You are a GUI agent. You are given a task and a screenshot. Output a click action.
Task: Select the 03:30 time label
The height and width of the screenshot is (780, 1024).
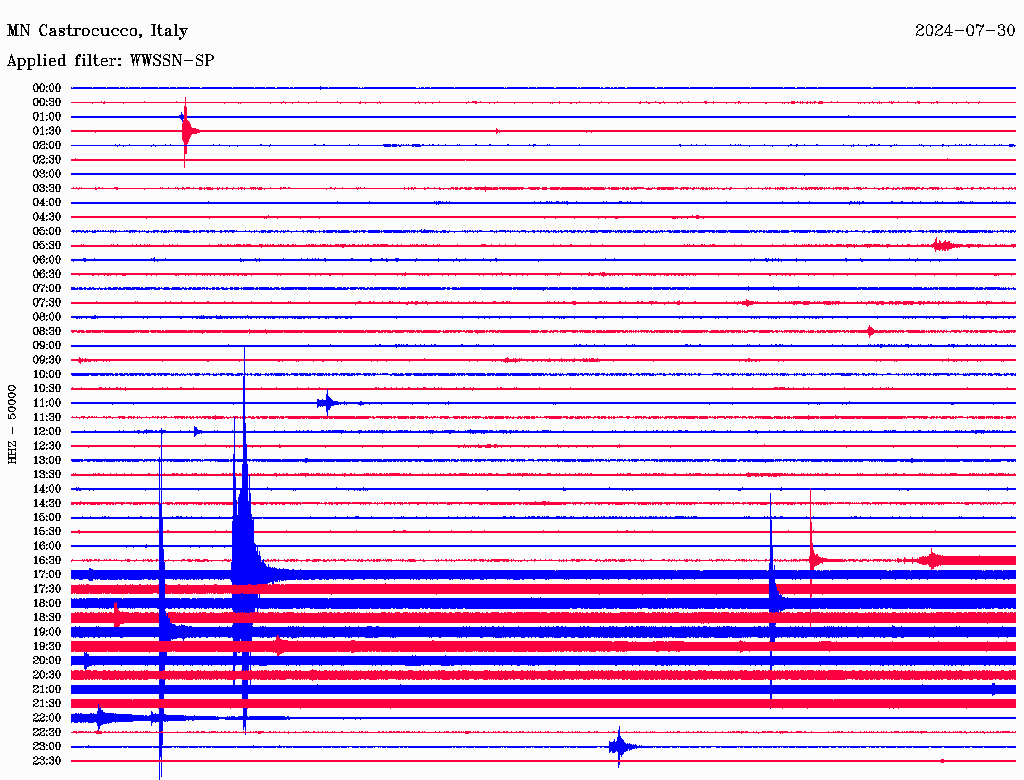click(46, 188)
